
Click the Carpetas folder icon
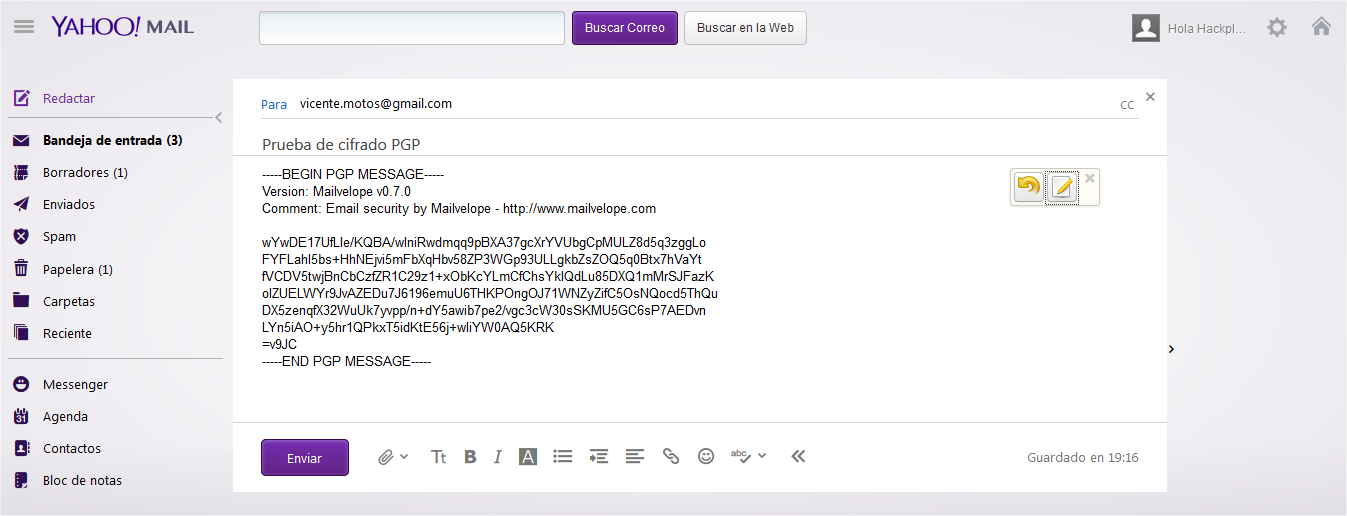coord(21,301)
